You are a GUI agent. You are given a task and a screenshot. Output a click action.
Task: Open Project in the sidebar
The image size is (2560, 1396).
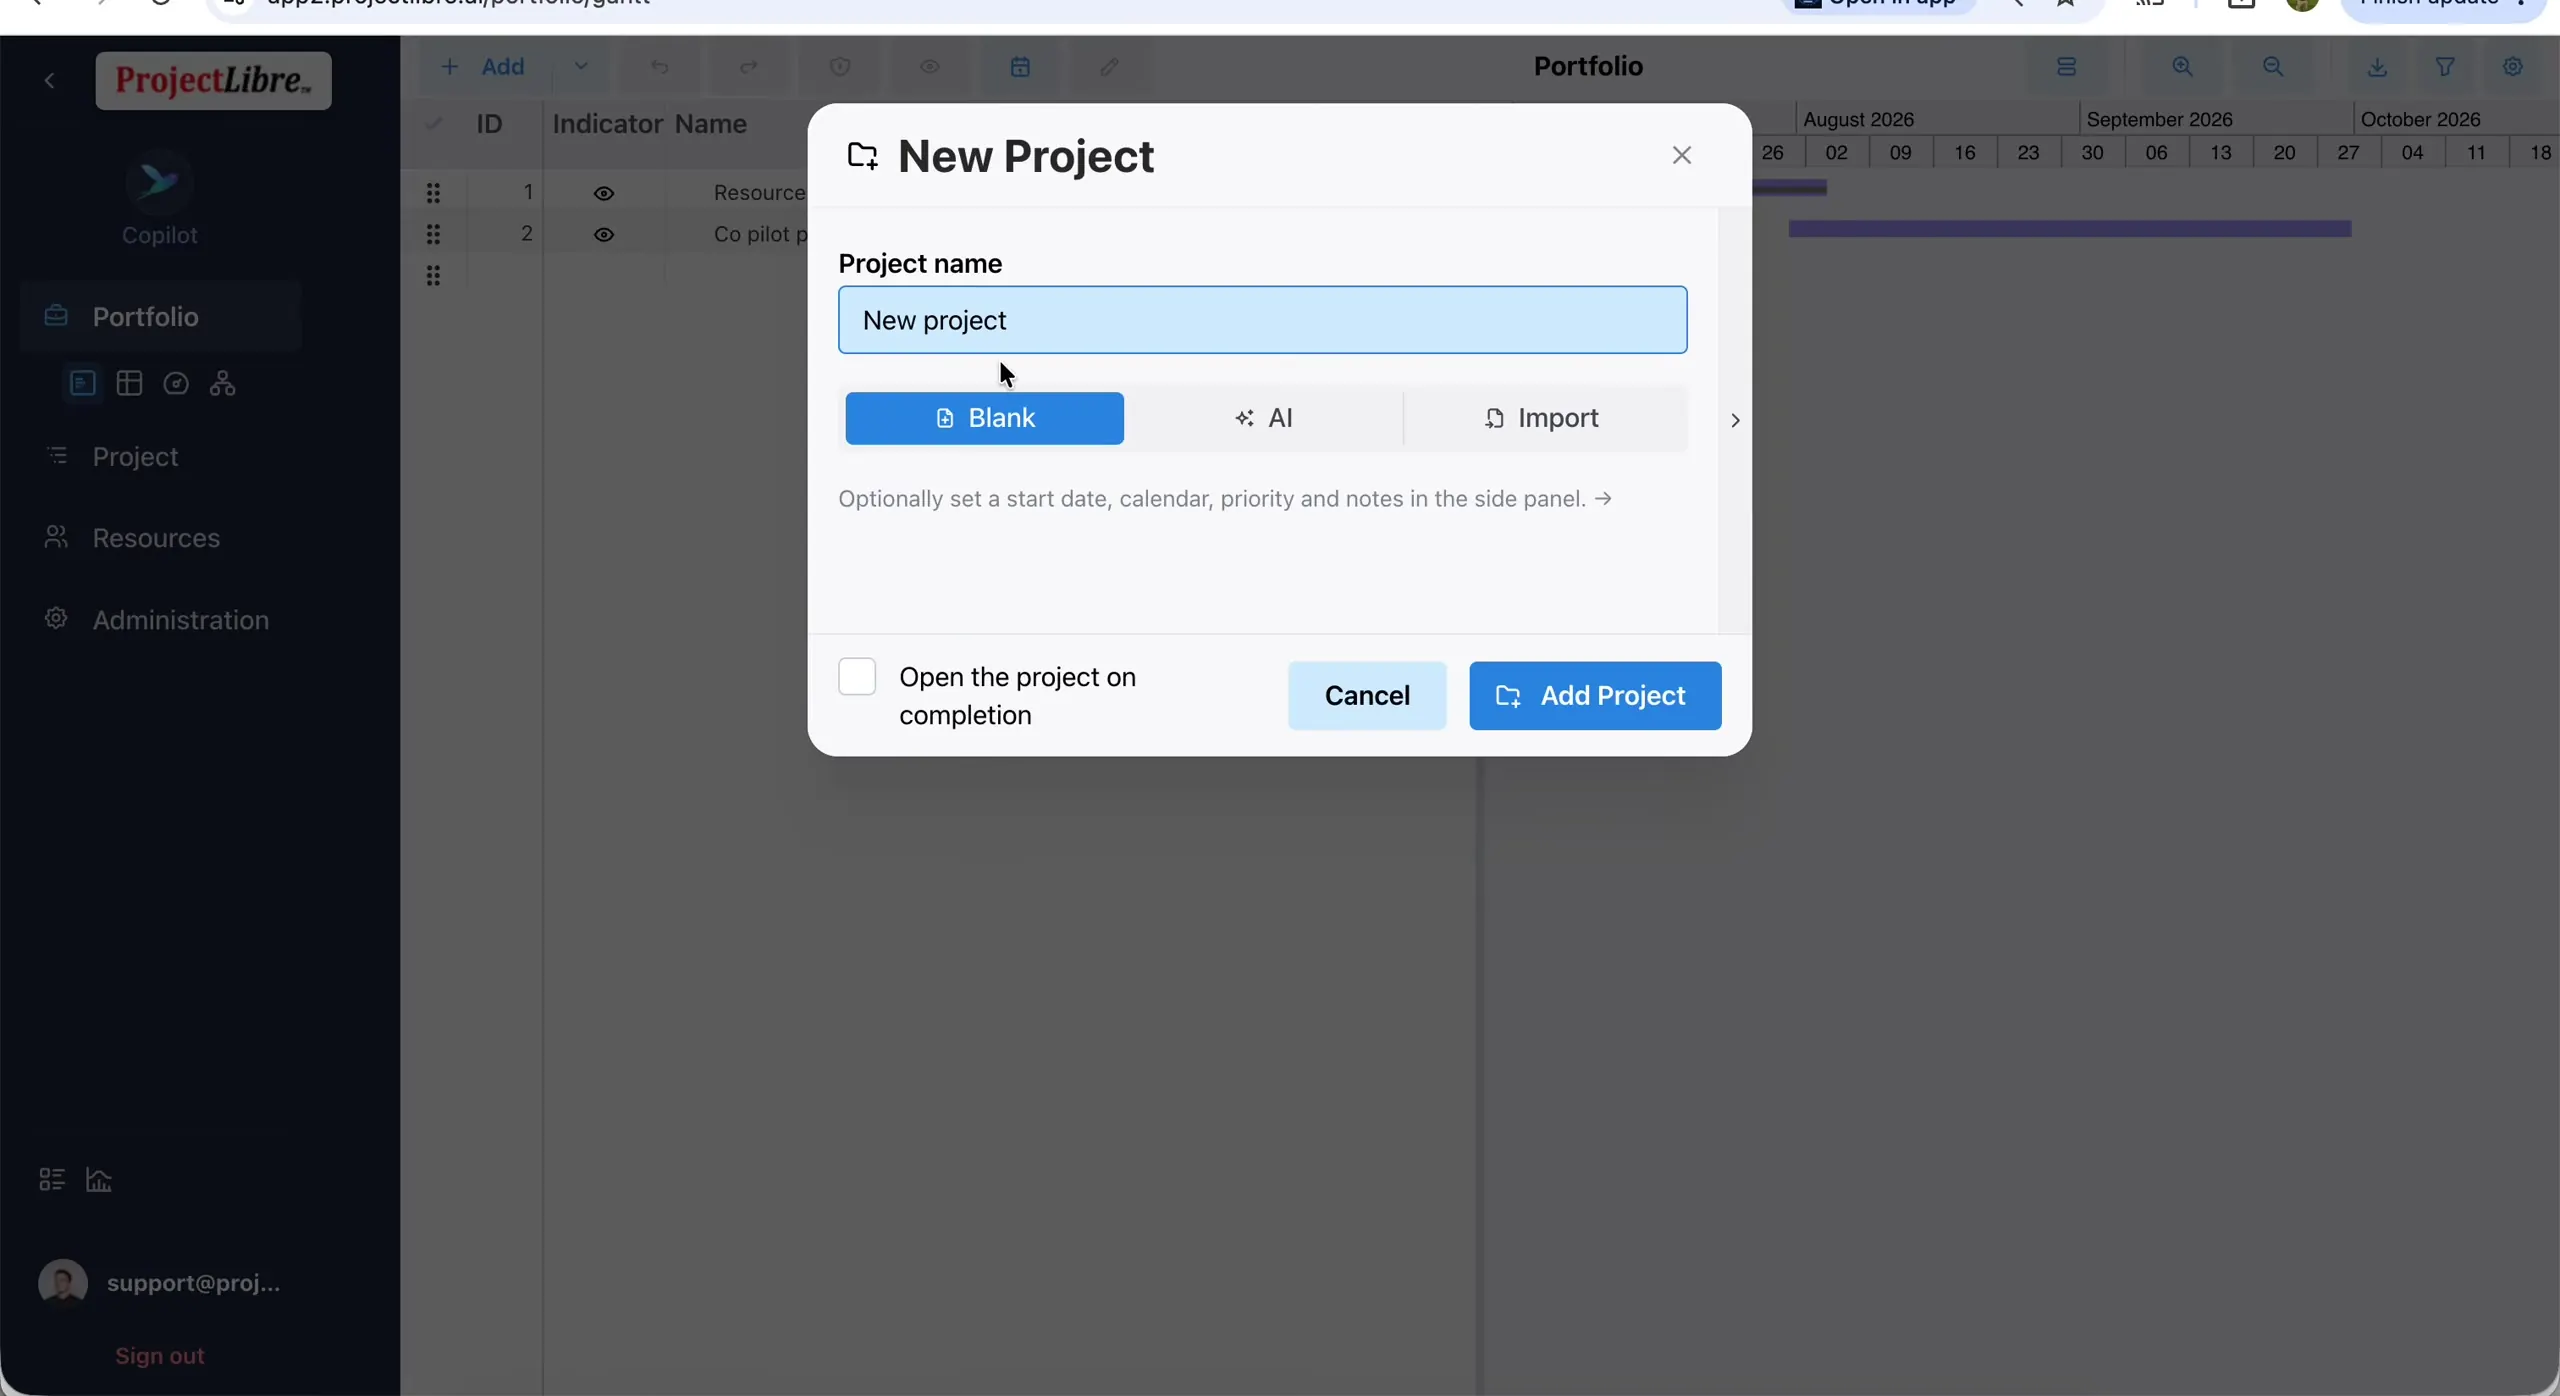coord(135,456)
